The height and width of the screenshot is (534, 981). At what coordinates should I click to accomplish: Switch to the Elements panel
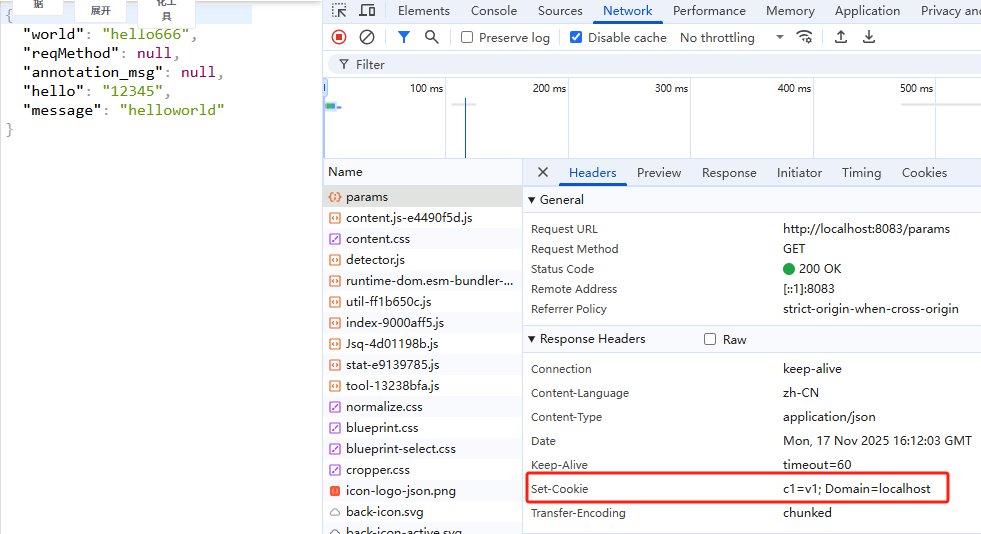(x=424, y=11)
